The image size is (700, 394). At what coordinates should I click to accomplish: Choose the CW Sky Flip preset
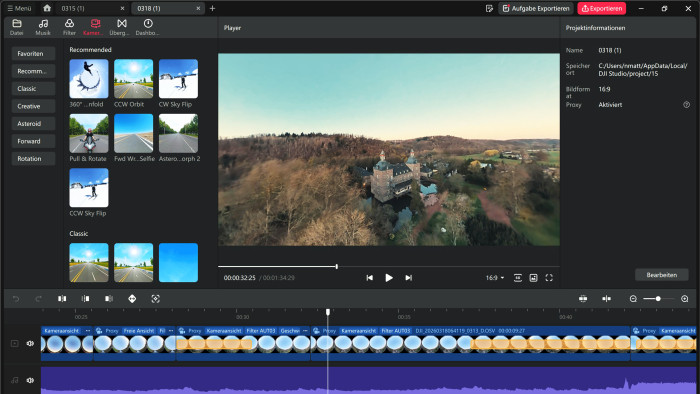pyautogui.click(x=178, y=79)
